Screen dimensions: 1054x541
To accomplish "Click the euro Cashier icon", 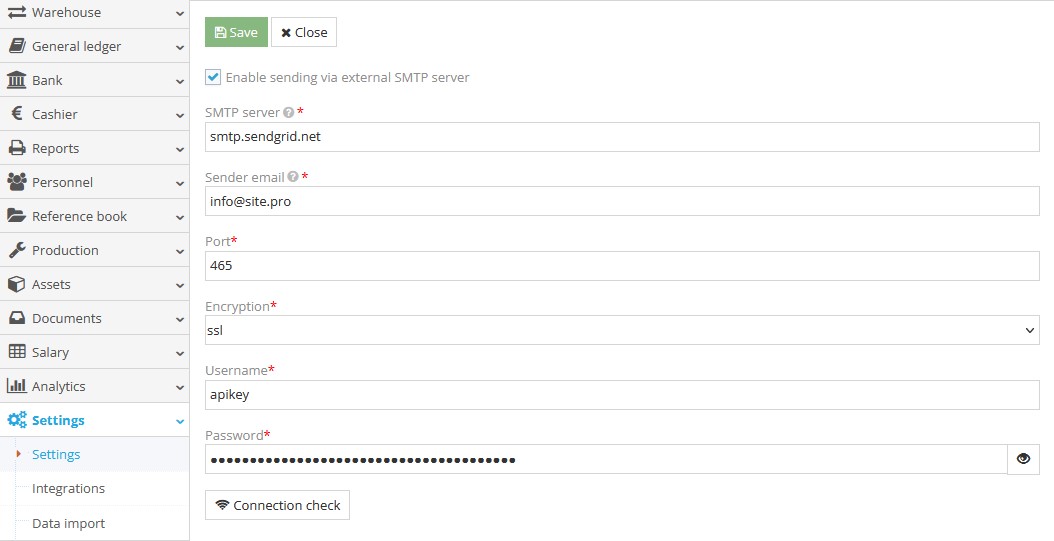I will [x=16, y=114].
